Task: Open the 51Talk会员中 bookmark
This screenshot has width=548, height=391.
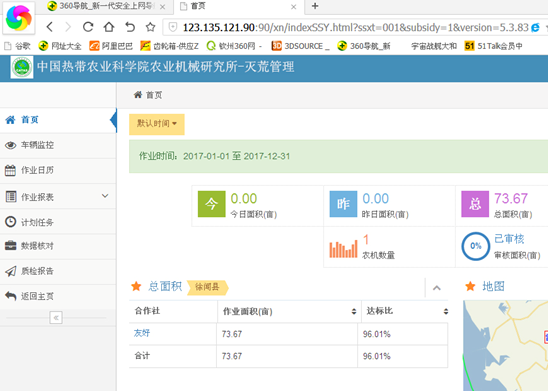Action: [x=493, y=46]
